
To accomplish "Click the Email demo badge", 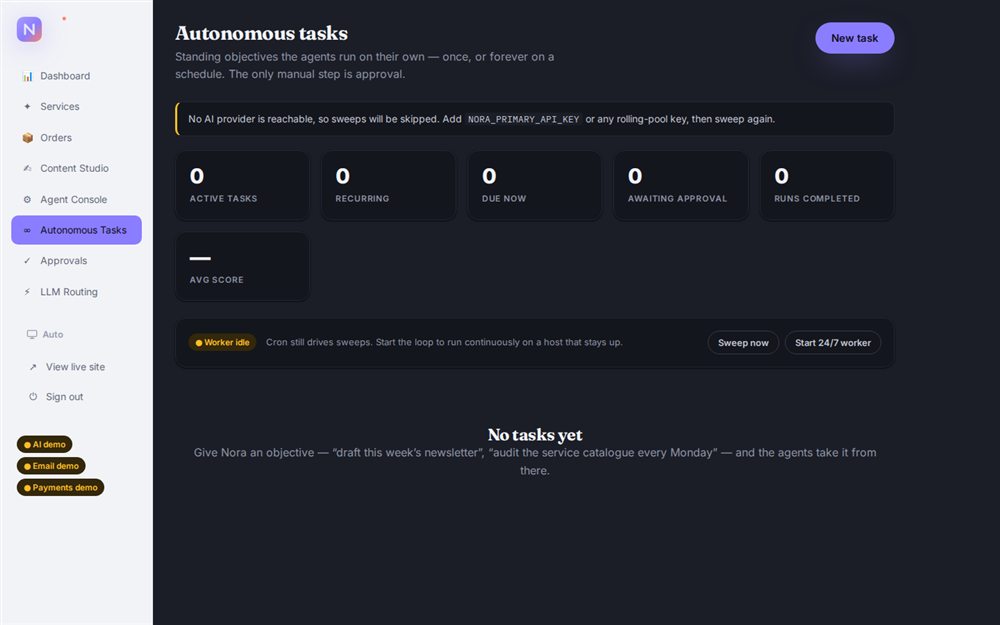I will 51,466.
